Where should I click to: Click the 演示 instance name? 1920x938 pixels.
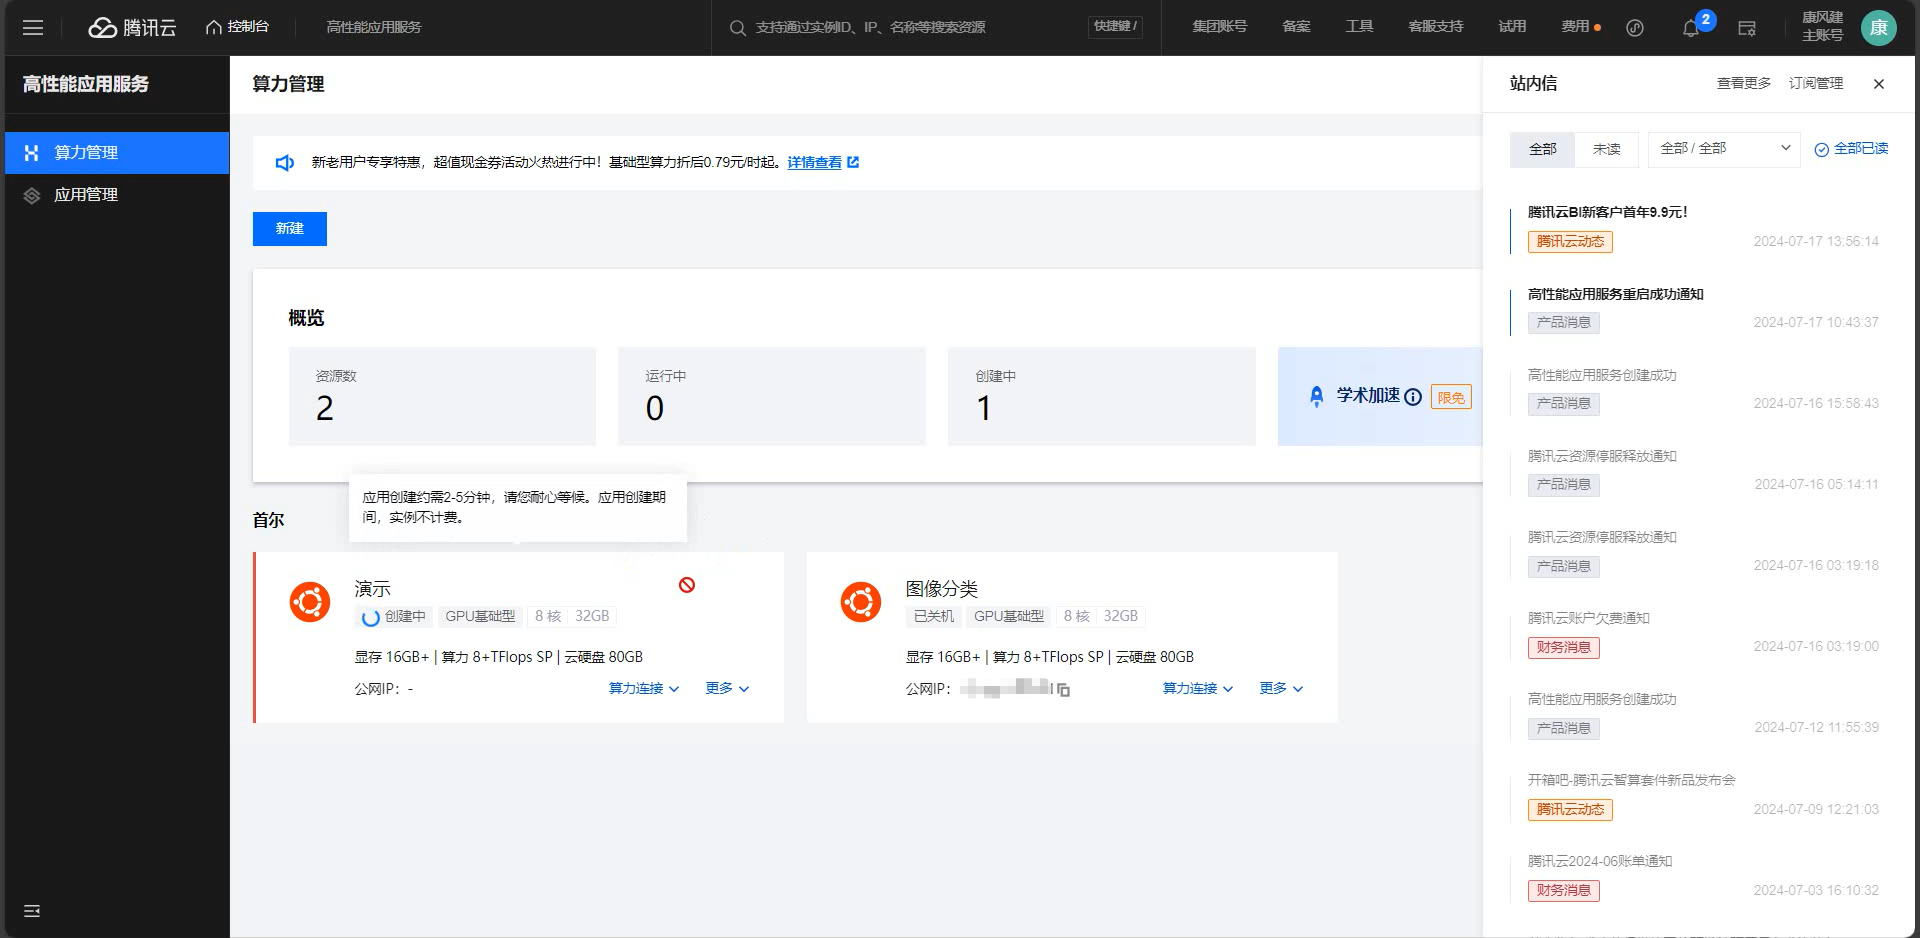tap(372, 589)
